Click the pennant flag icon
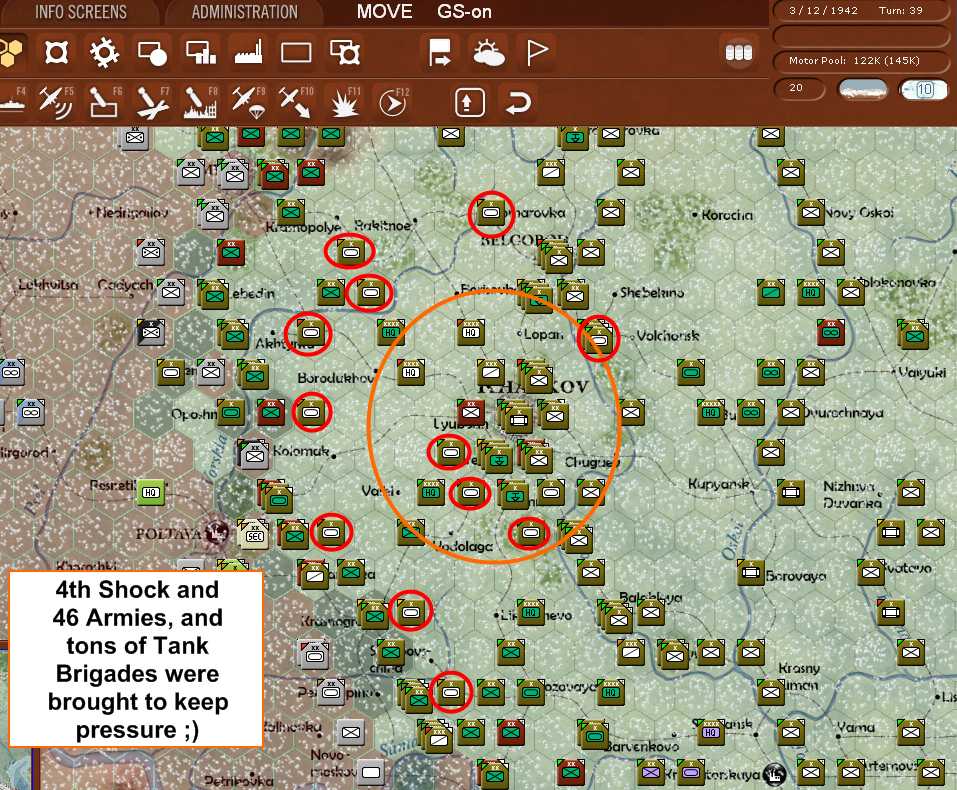Image resolution: width=957 pixels, height=790 pixels. click(536, 53)
